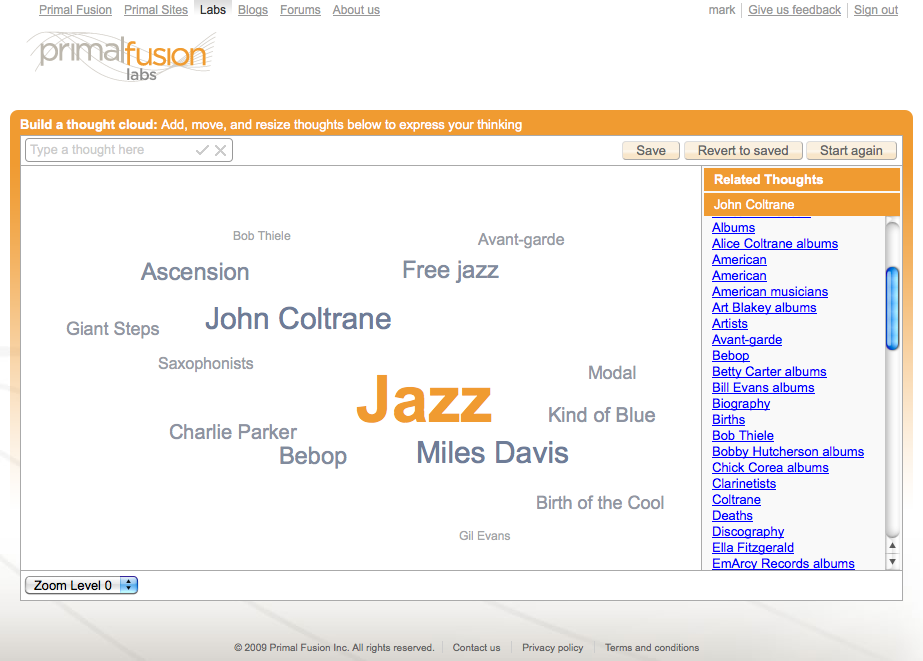
Task: Switch to the Labs tab
Action: [213, 10]
